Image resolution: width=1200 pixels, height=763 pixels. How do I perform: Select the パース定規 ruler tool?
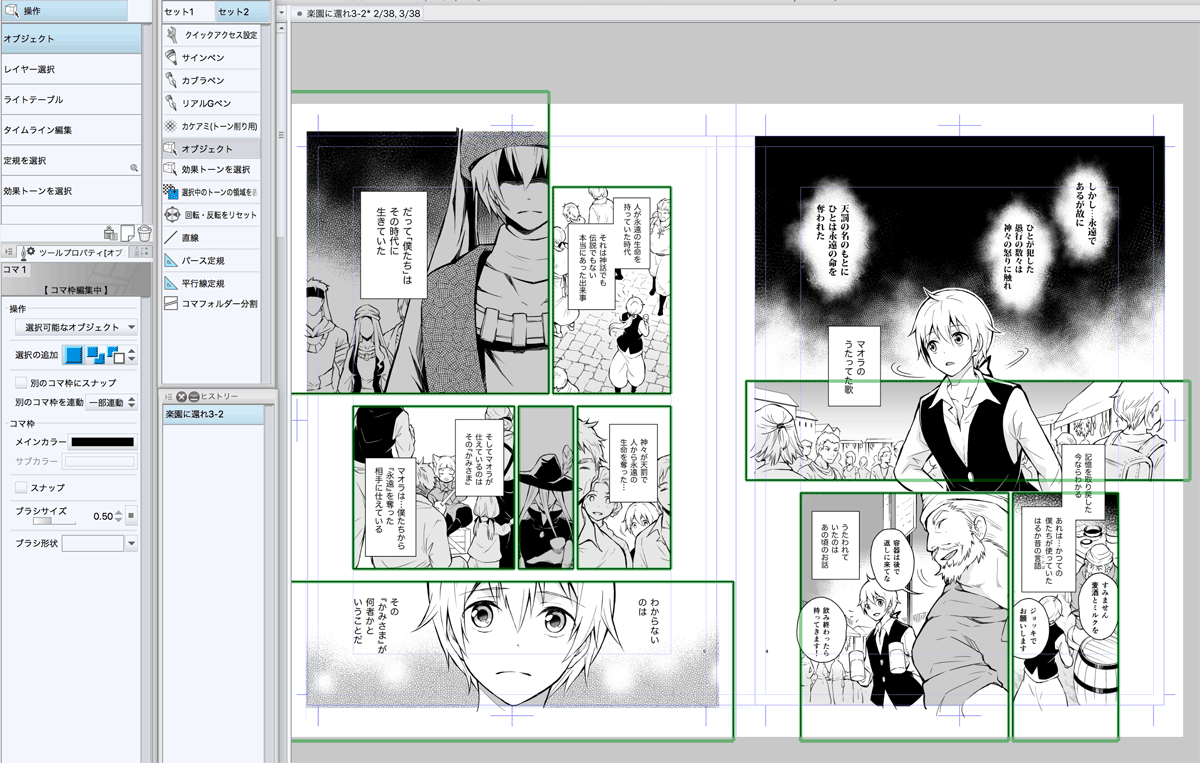click(x=211, y=260)
